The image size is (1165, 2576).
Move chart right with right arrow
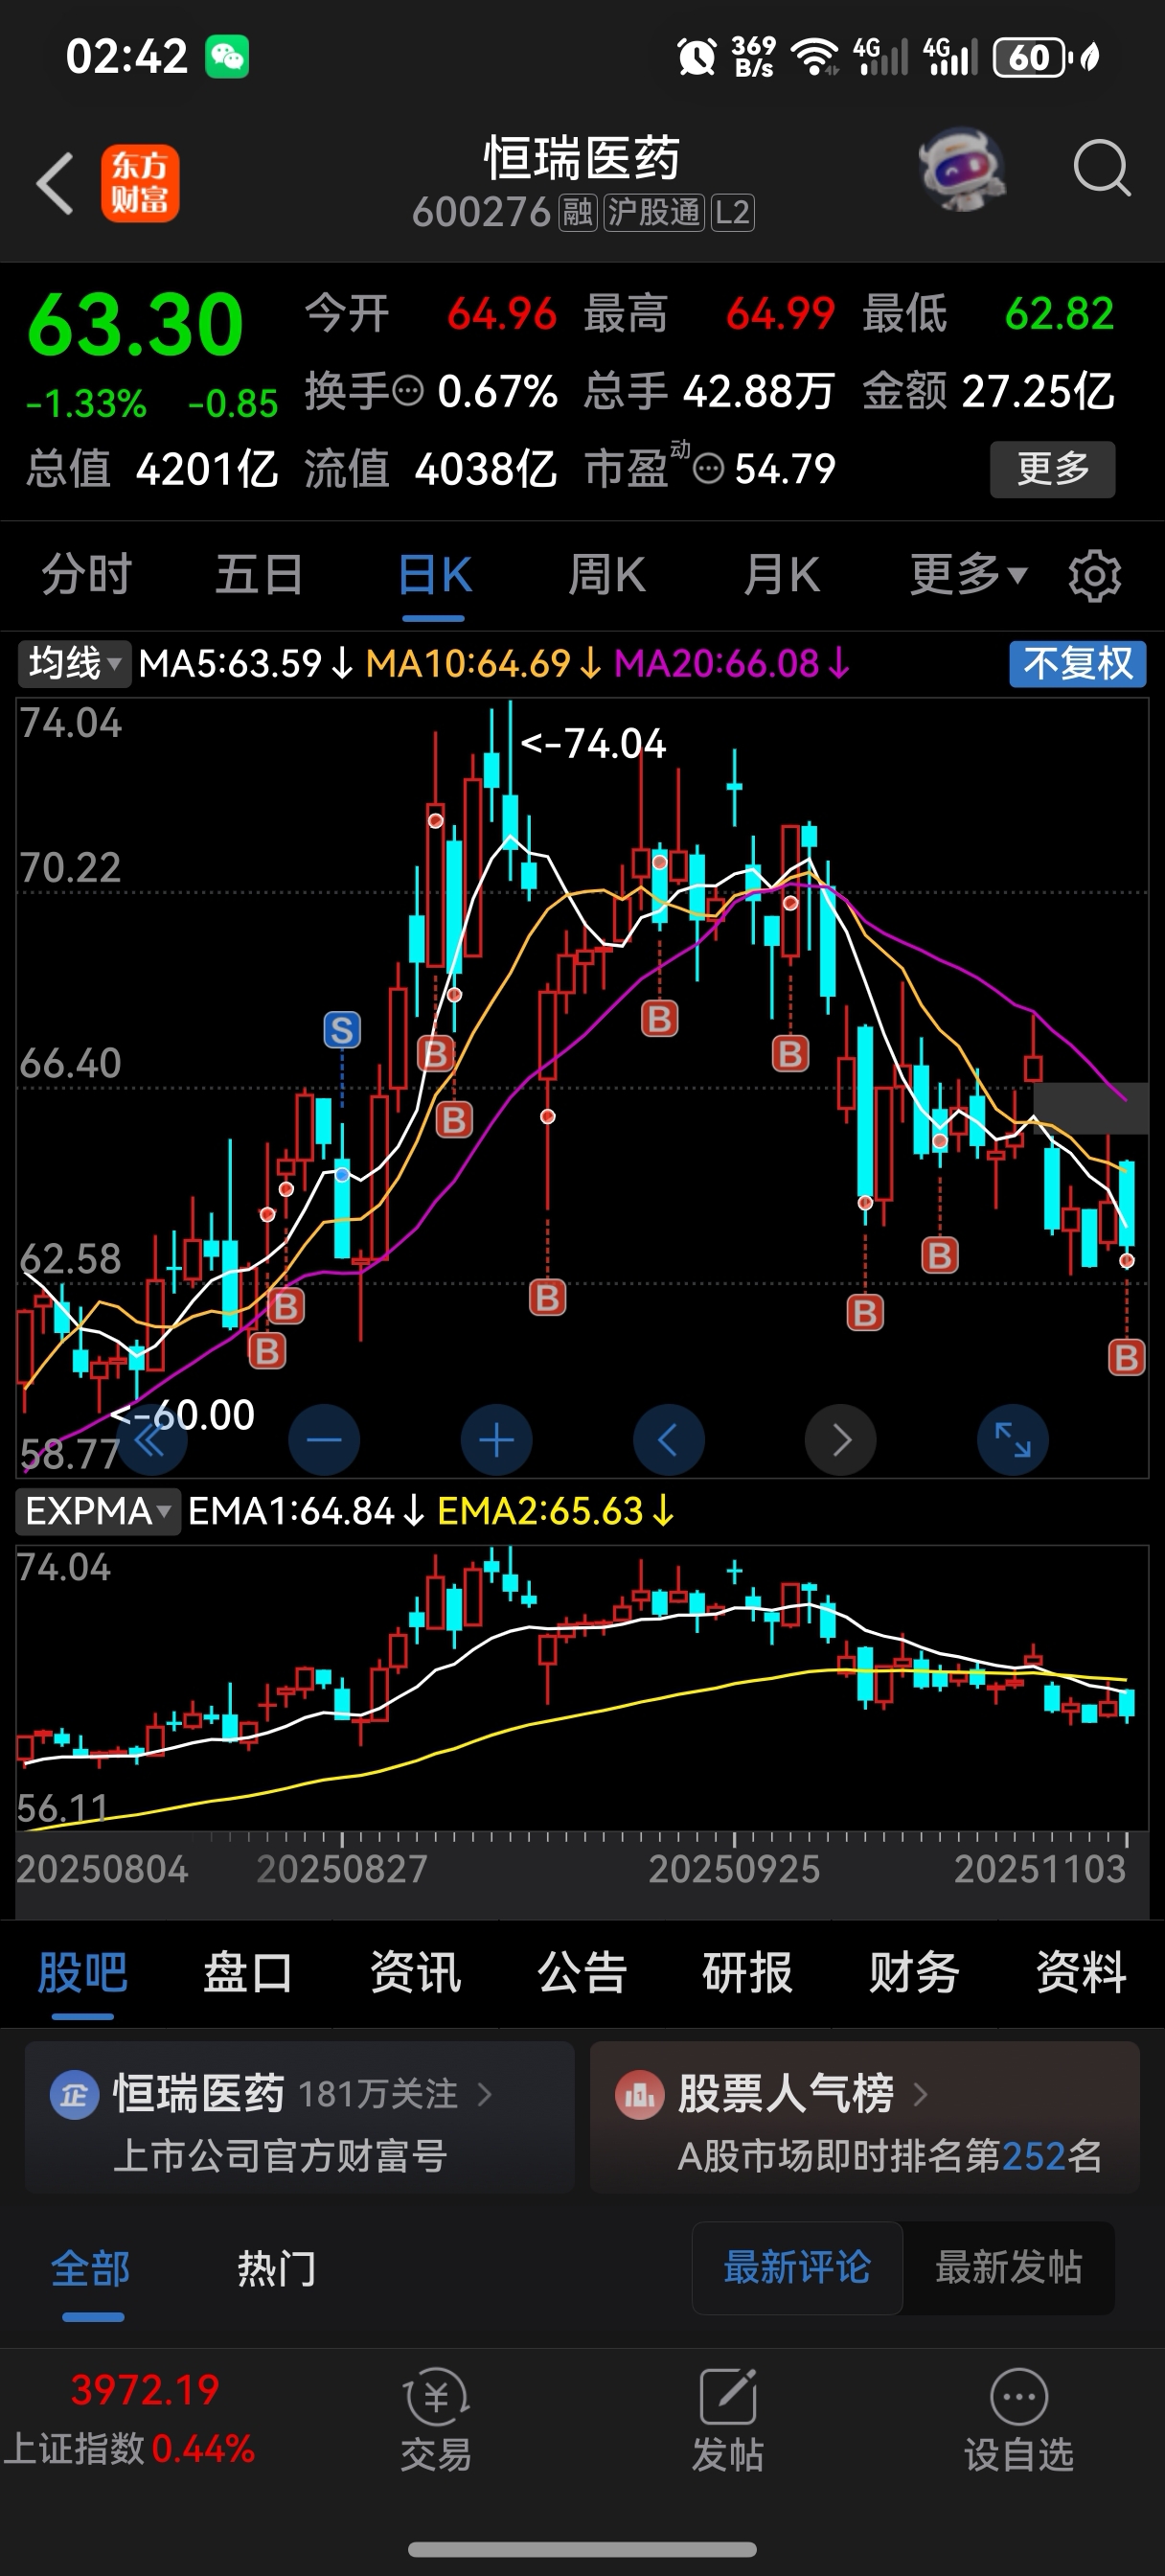click(x=841, y=1440)
